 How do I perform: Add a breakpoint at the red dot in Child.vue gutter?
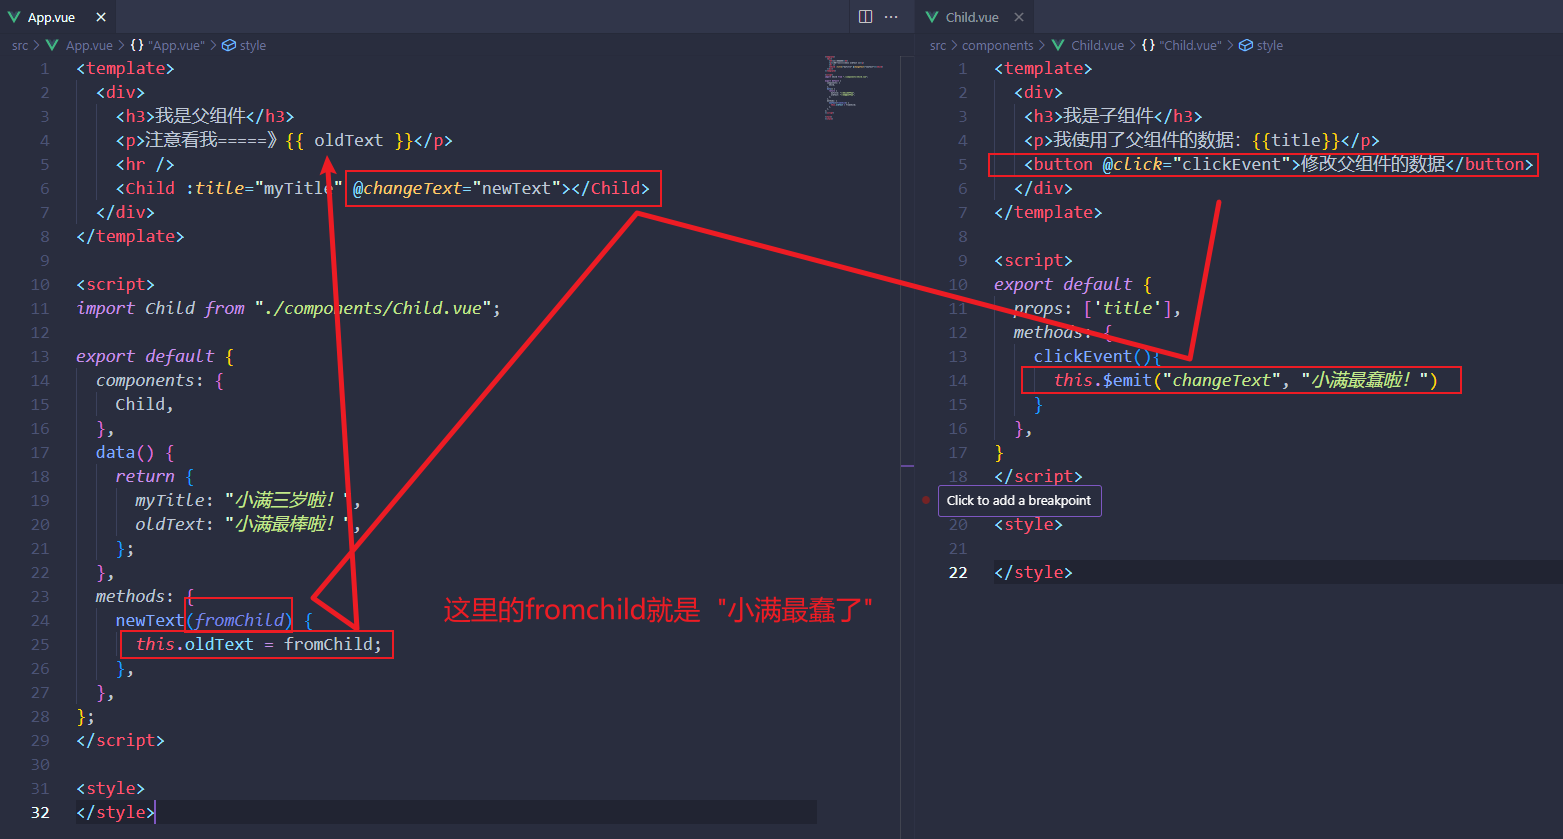click(x=926, y=499)
